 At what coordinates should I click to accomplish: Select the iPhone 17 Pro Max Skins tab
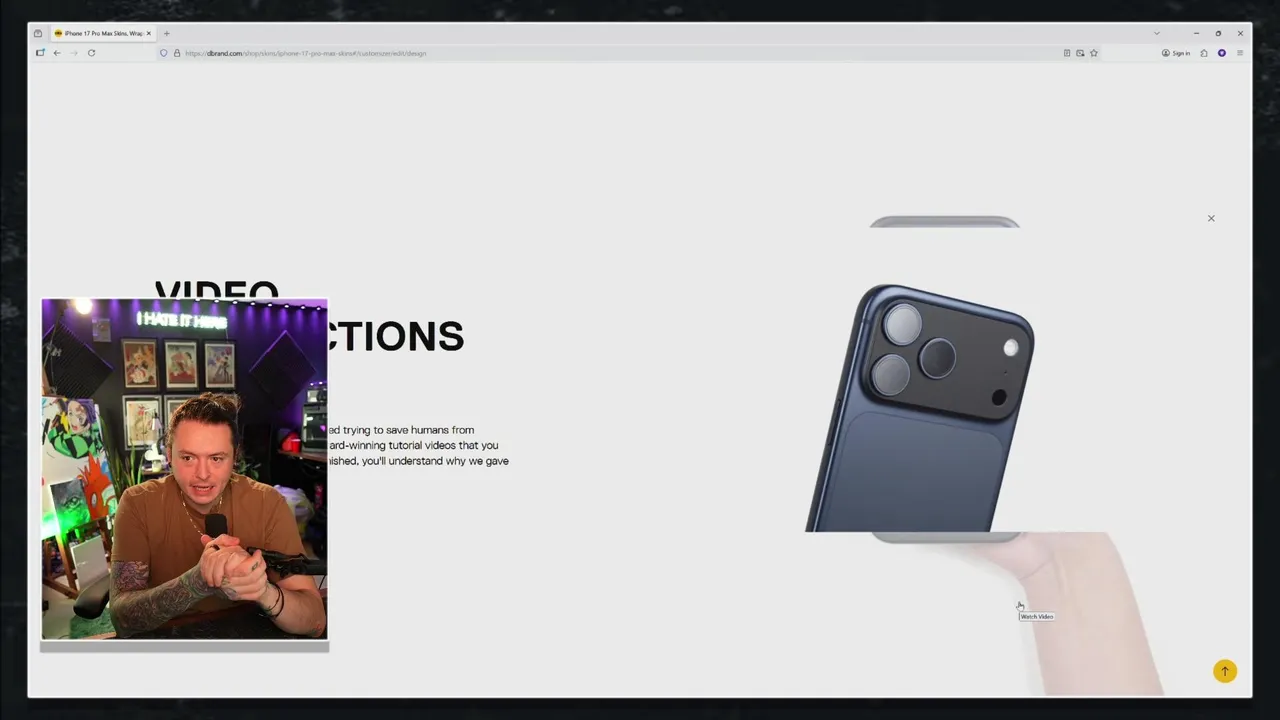(102, 33)
